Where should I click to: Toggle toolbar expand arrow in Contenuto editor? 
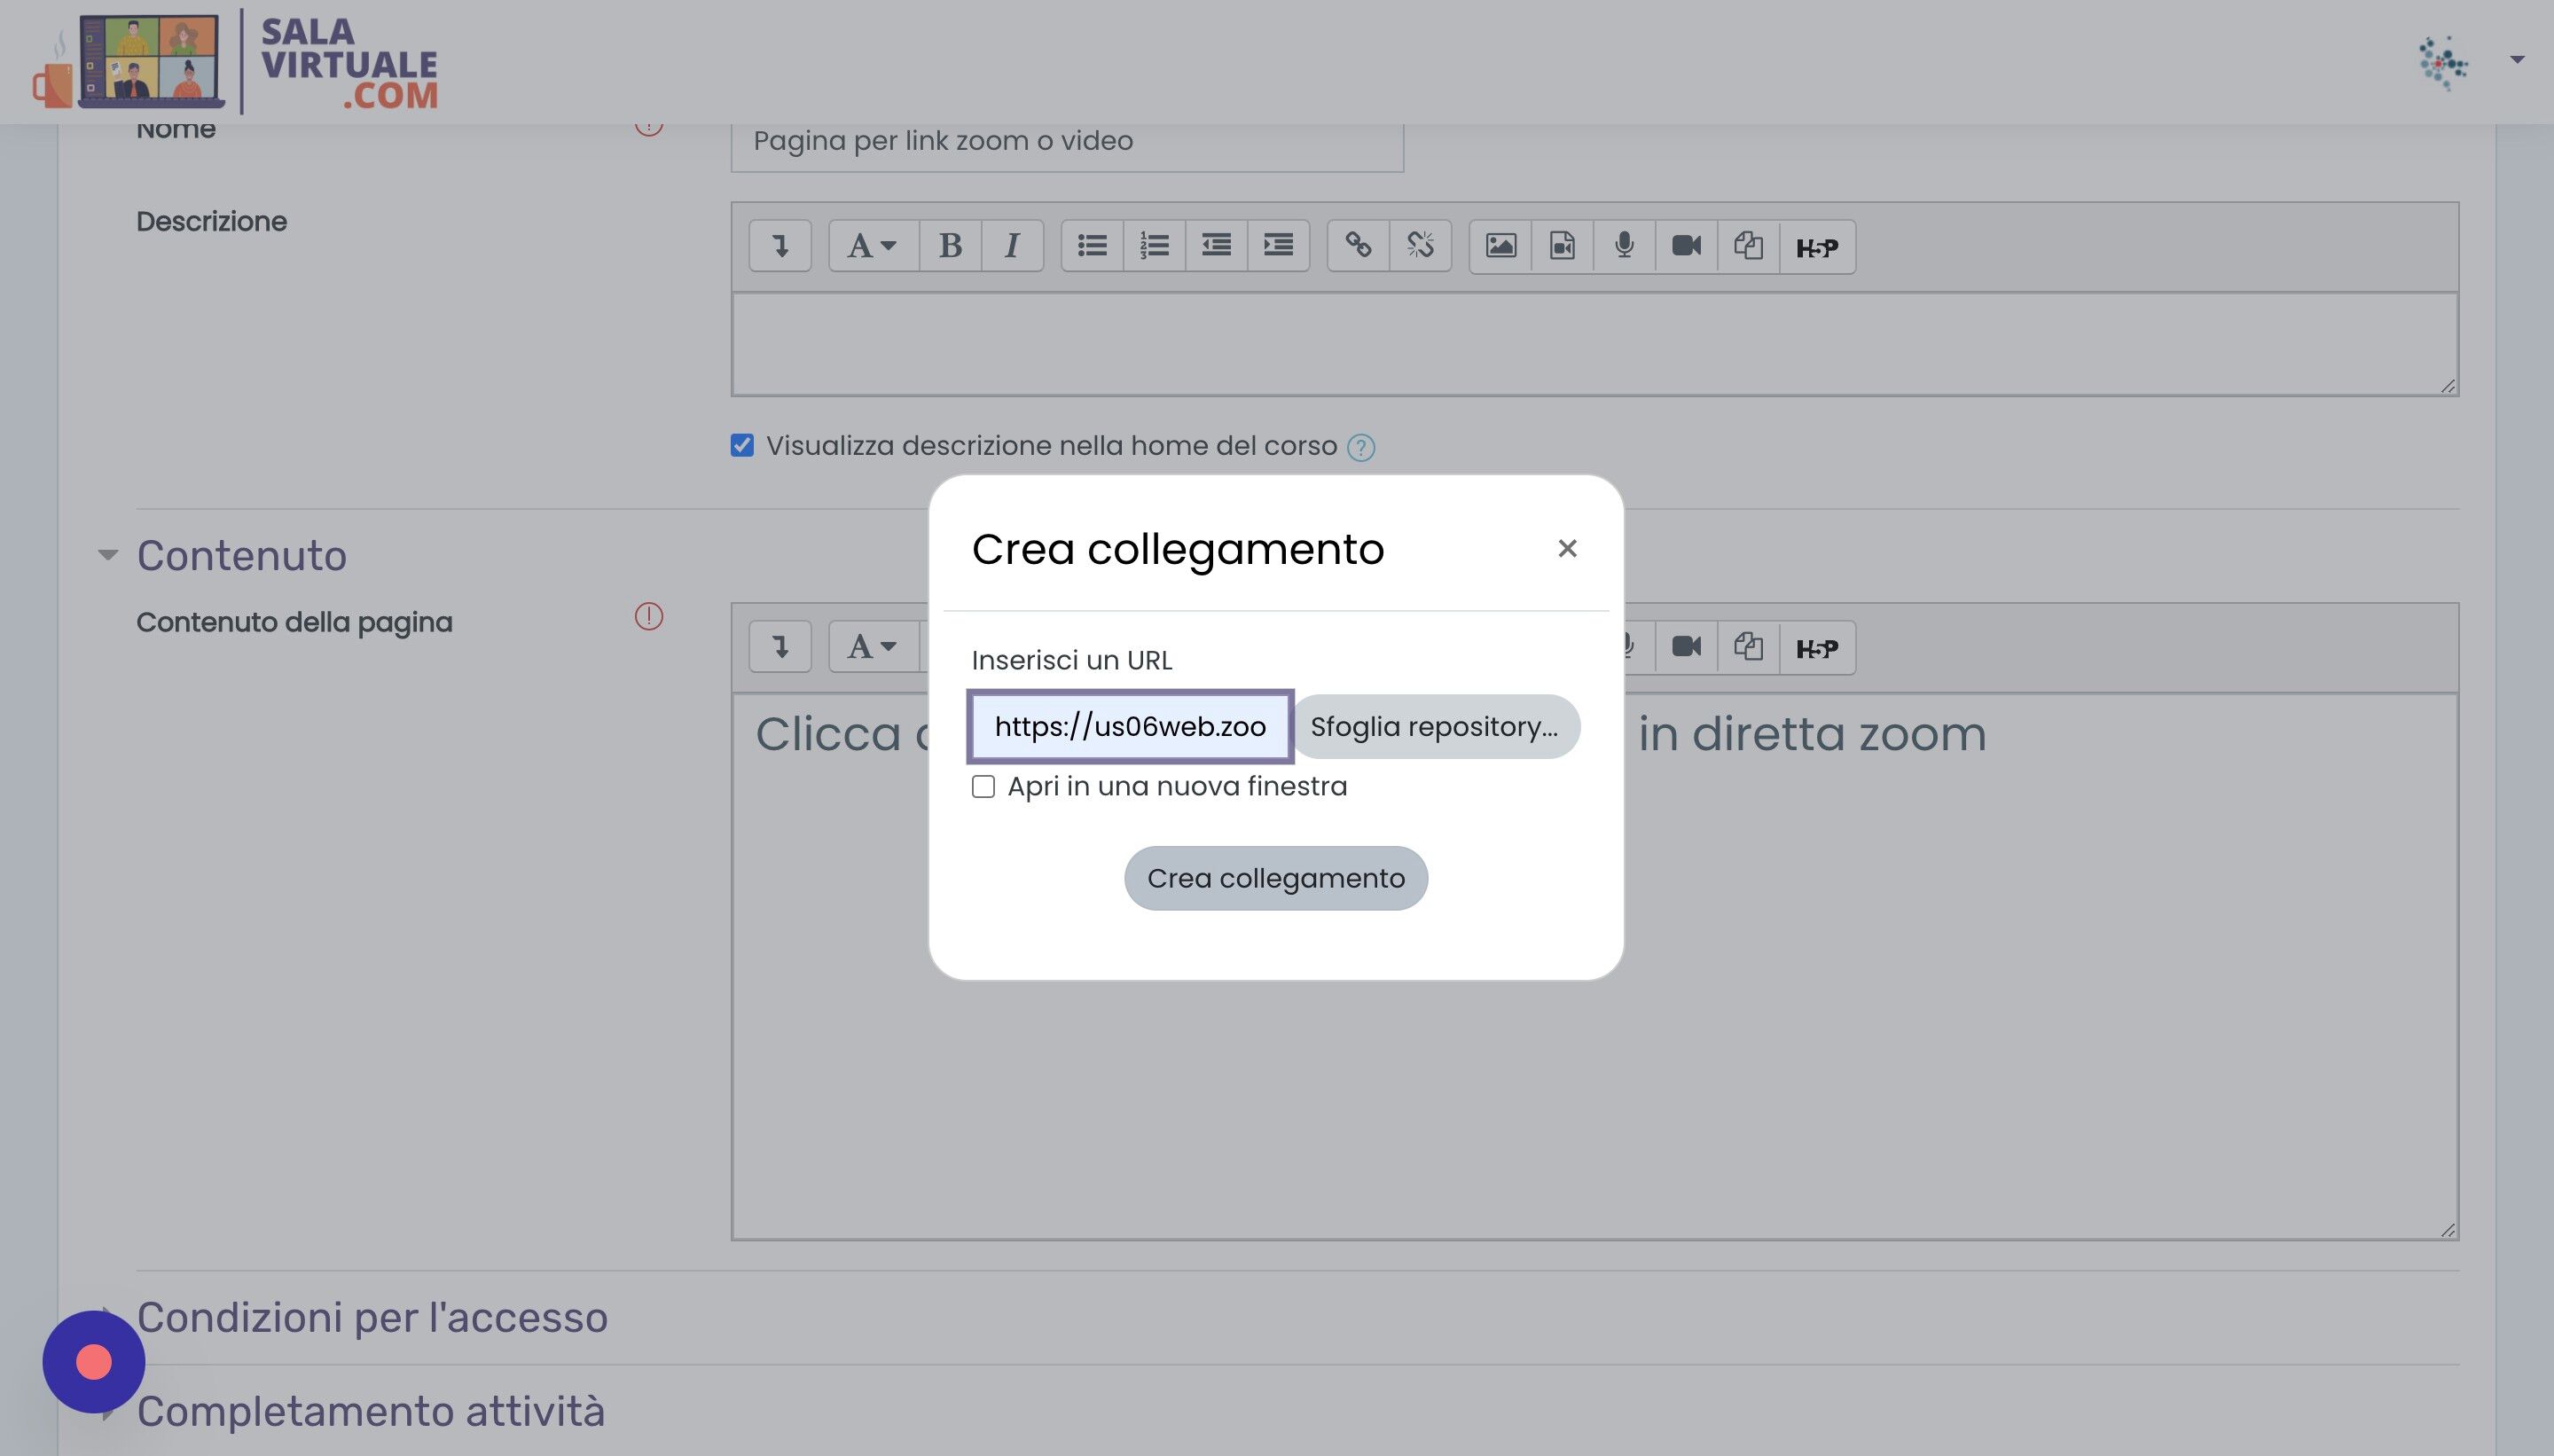[780, 647]
